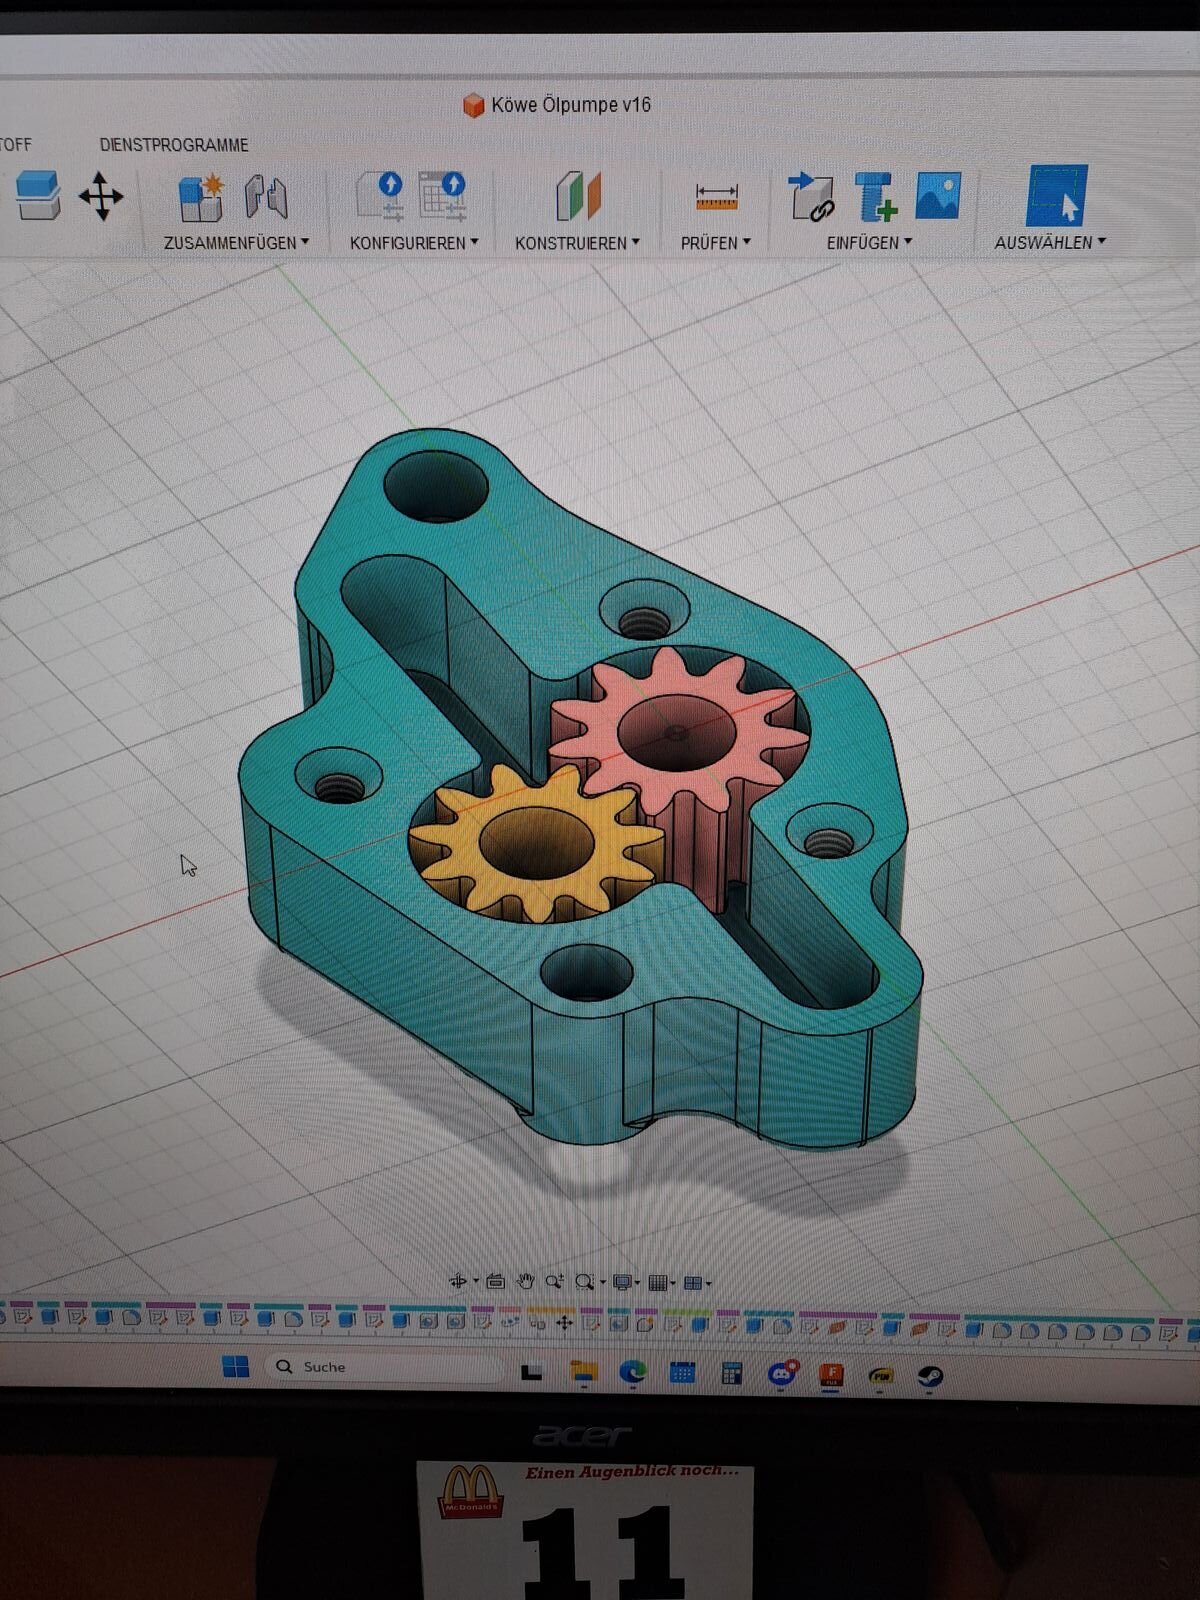
Task: Click the New Component icon
Action: [x=202, y=196]
